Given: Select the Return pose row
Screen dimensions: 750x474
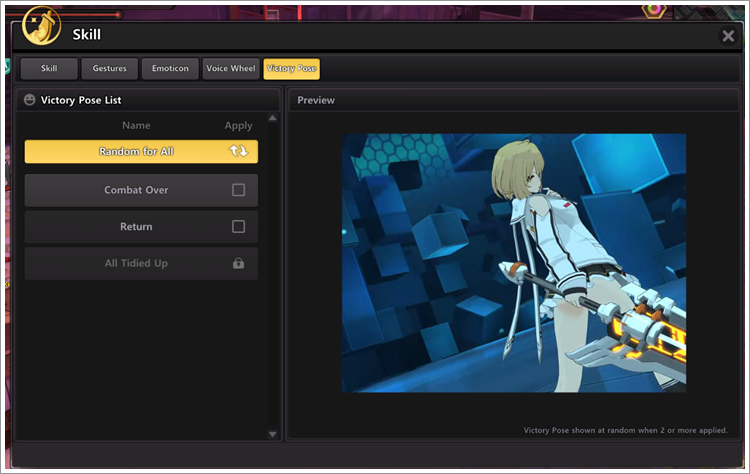Looking at the screenshot, I should (x=141, y=227).
